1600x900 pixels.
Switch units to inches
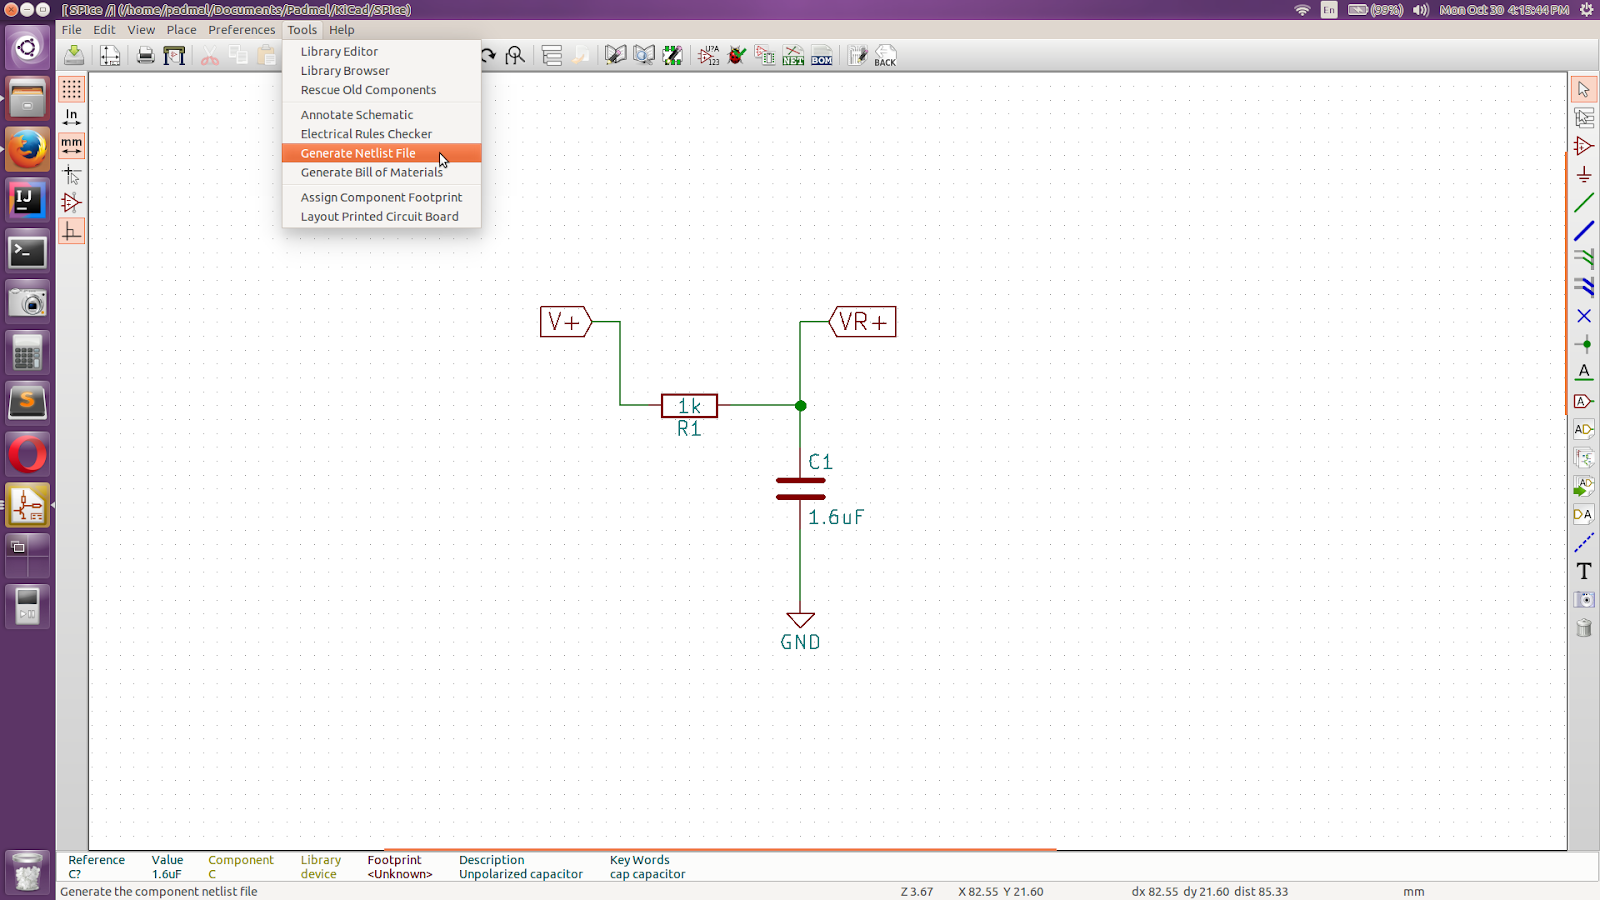click(72, 117)
